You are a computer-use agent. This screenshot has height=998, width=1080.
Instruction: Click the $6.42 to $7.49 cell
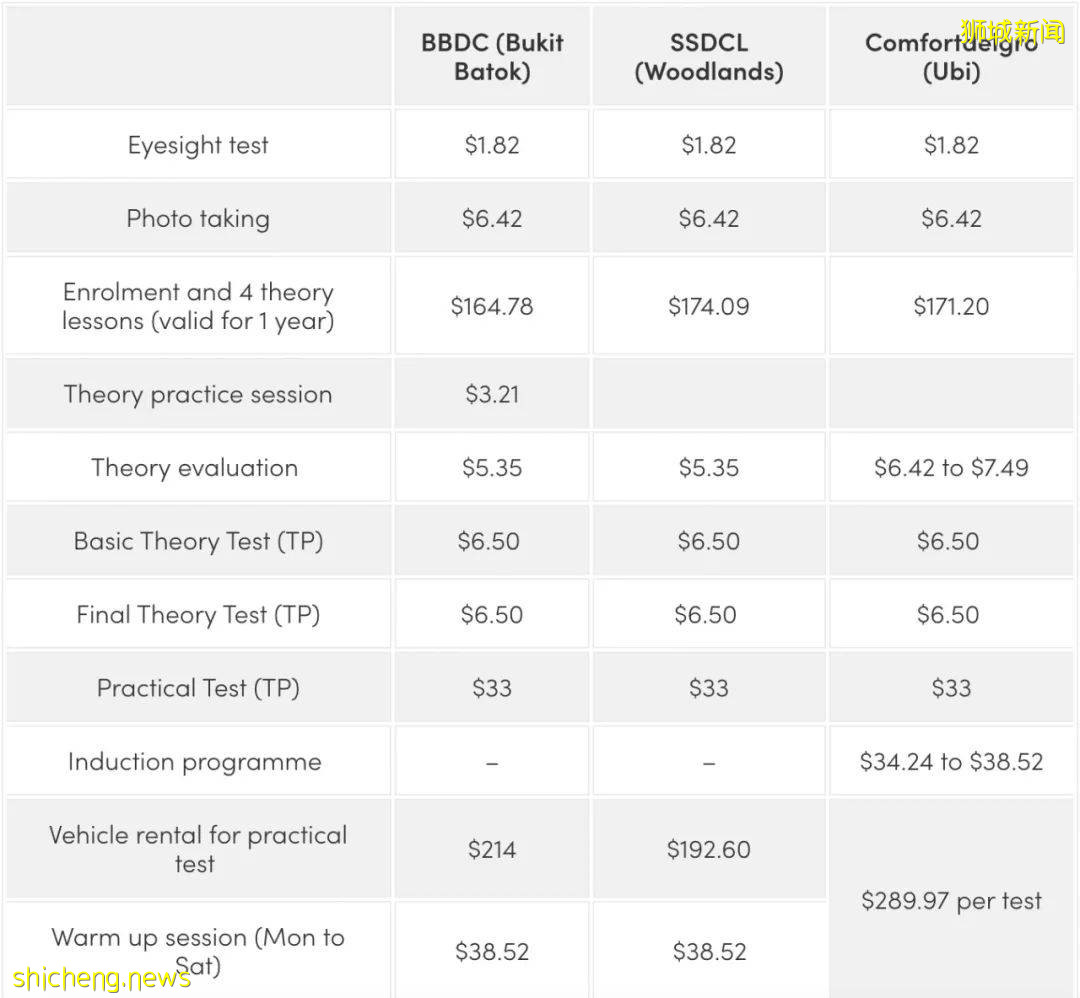click(951, 467)
